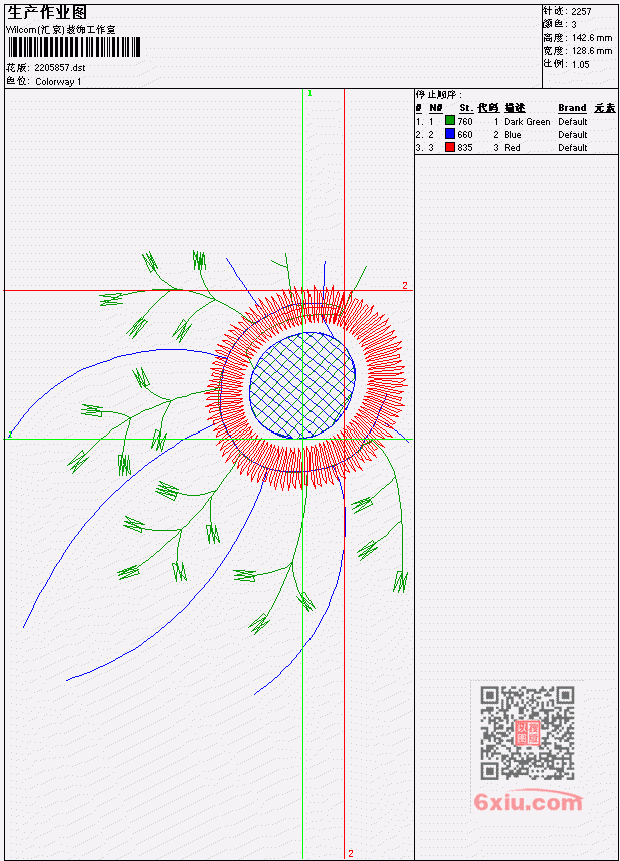This screenshot has height=861, width=620.
Task: Select stitch count '835' in Red row
Action: point(465,148)
